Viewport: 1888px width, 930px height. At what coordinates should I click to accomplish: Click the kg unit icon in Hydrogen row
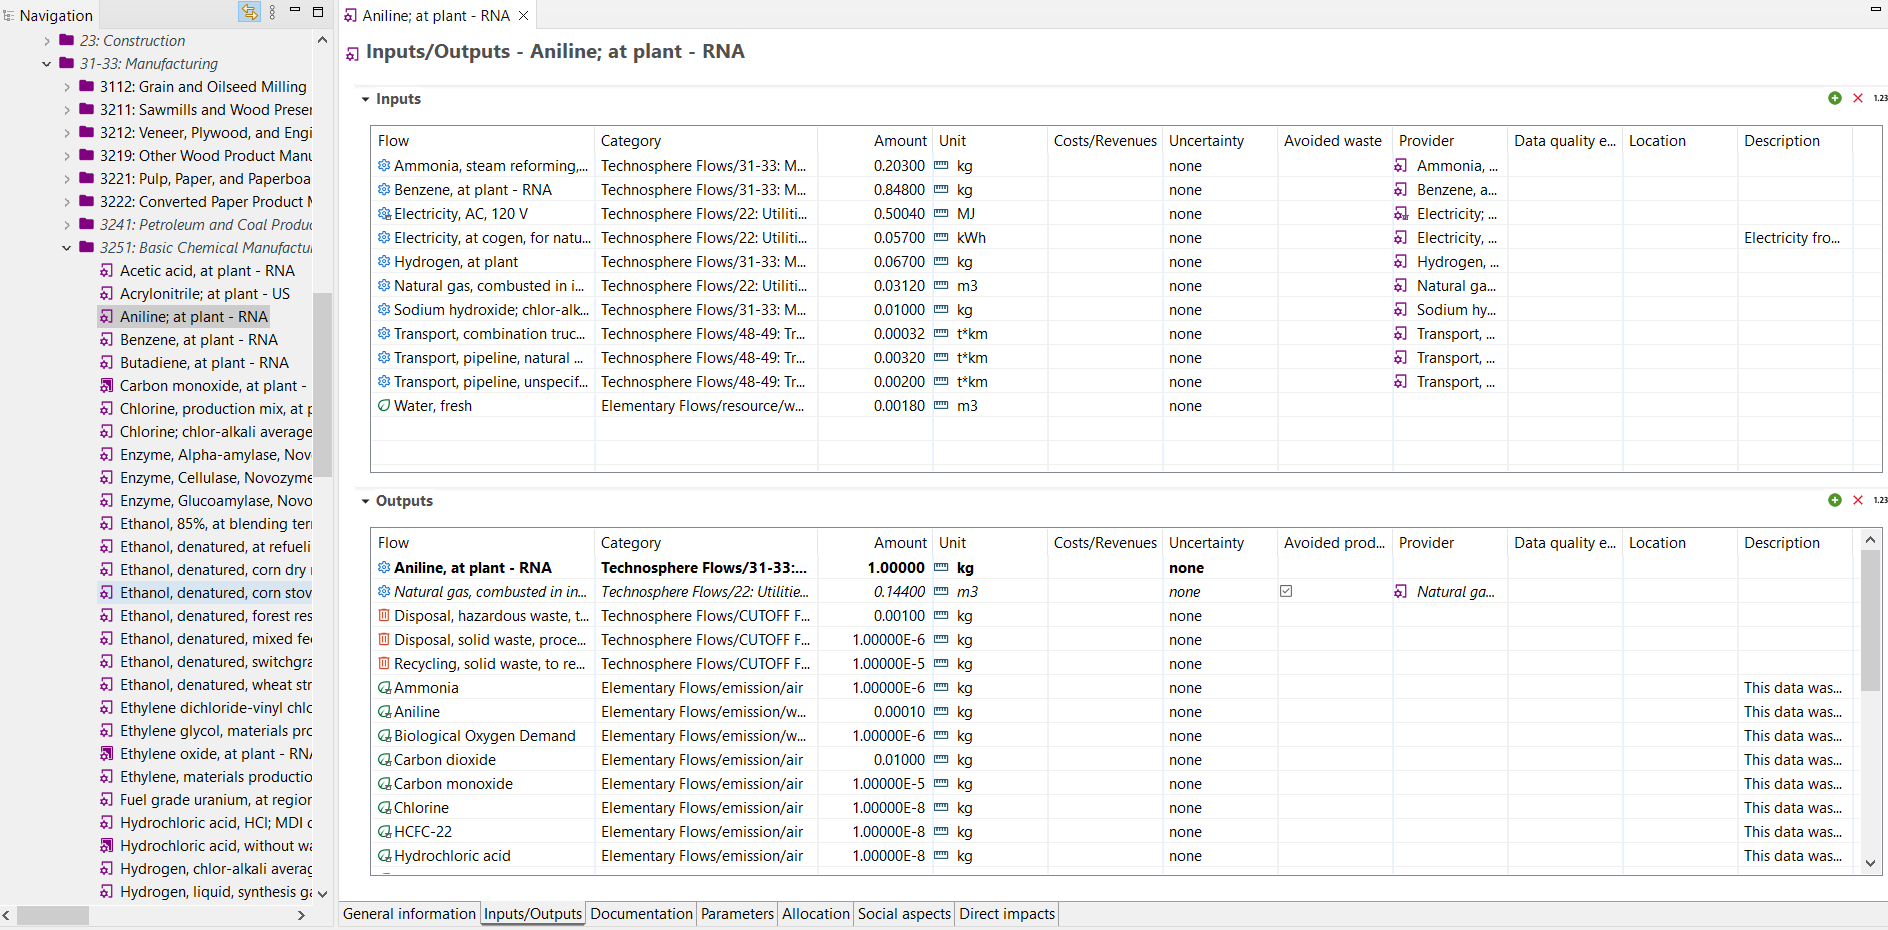coord(941,262)
